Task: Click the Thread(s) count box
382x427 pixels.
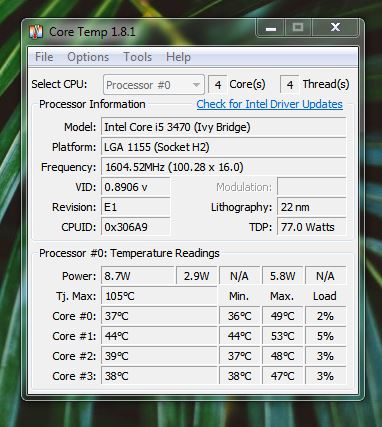Action: point(290,85)
